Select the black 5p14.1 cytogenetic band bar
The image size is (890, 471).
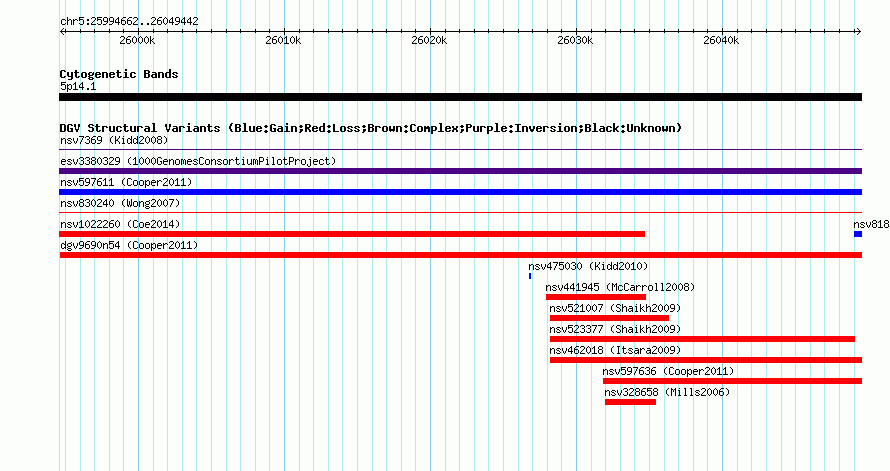[460, 97]
